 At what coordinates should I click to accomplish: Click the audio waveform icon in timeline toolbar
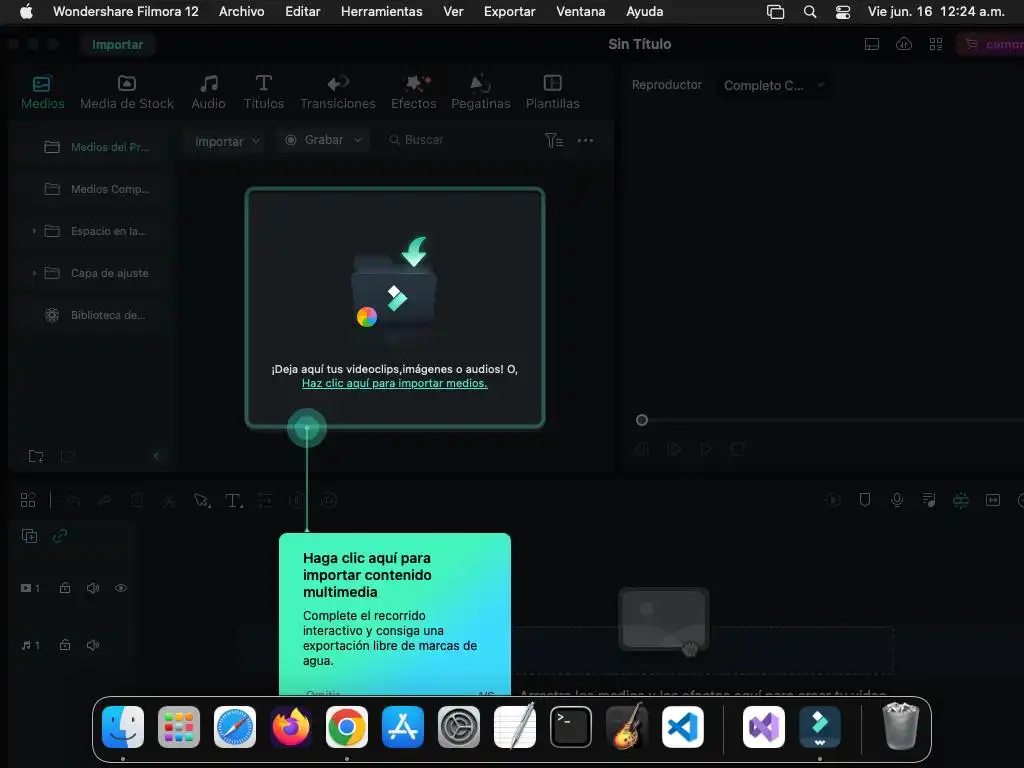click(x=296, y=500)
